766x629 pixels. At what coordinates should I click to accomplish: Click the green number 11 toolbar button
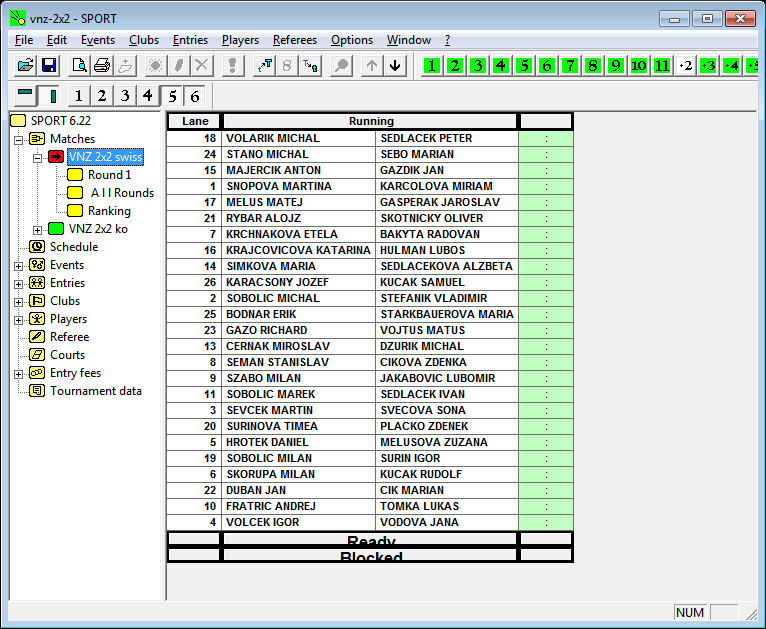pyautogui.click(x=662, y=66)
